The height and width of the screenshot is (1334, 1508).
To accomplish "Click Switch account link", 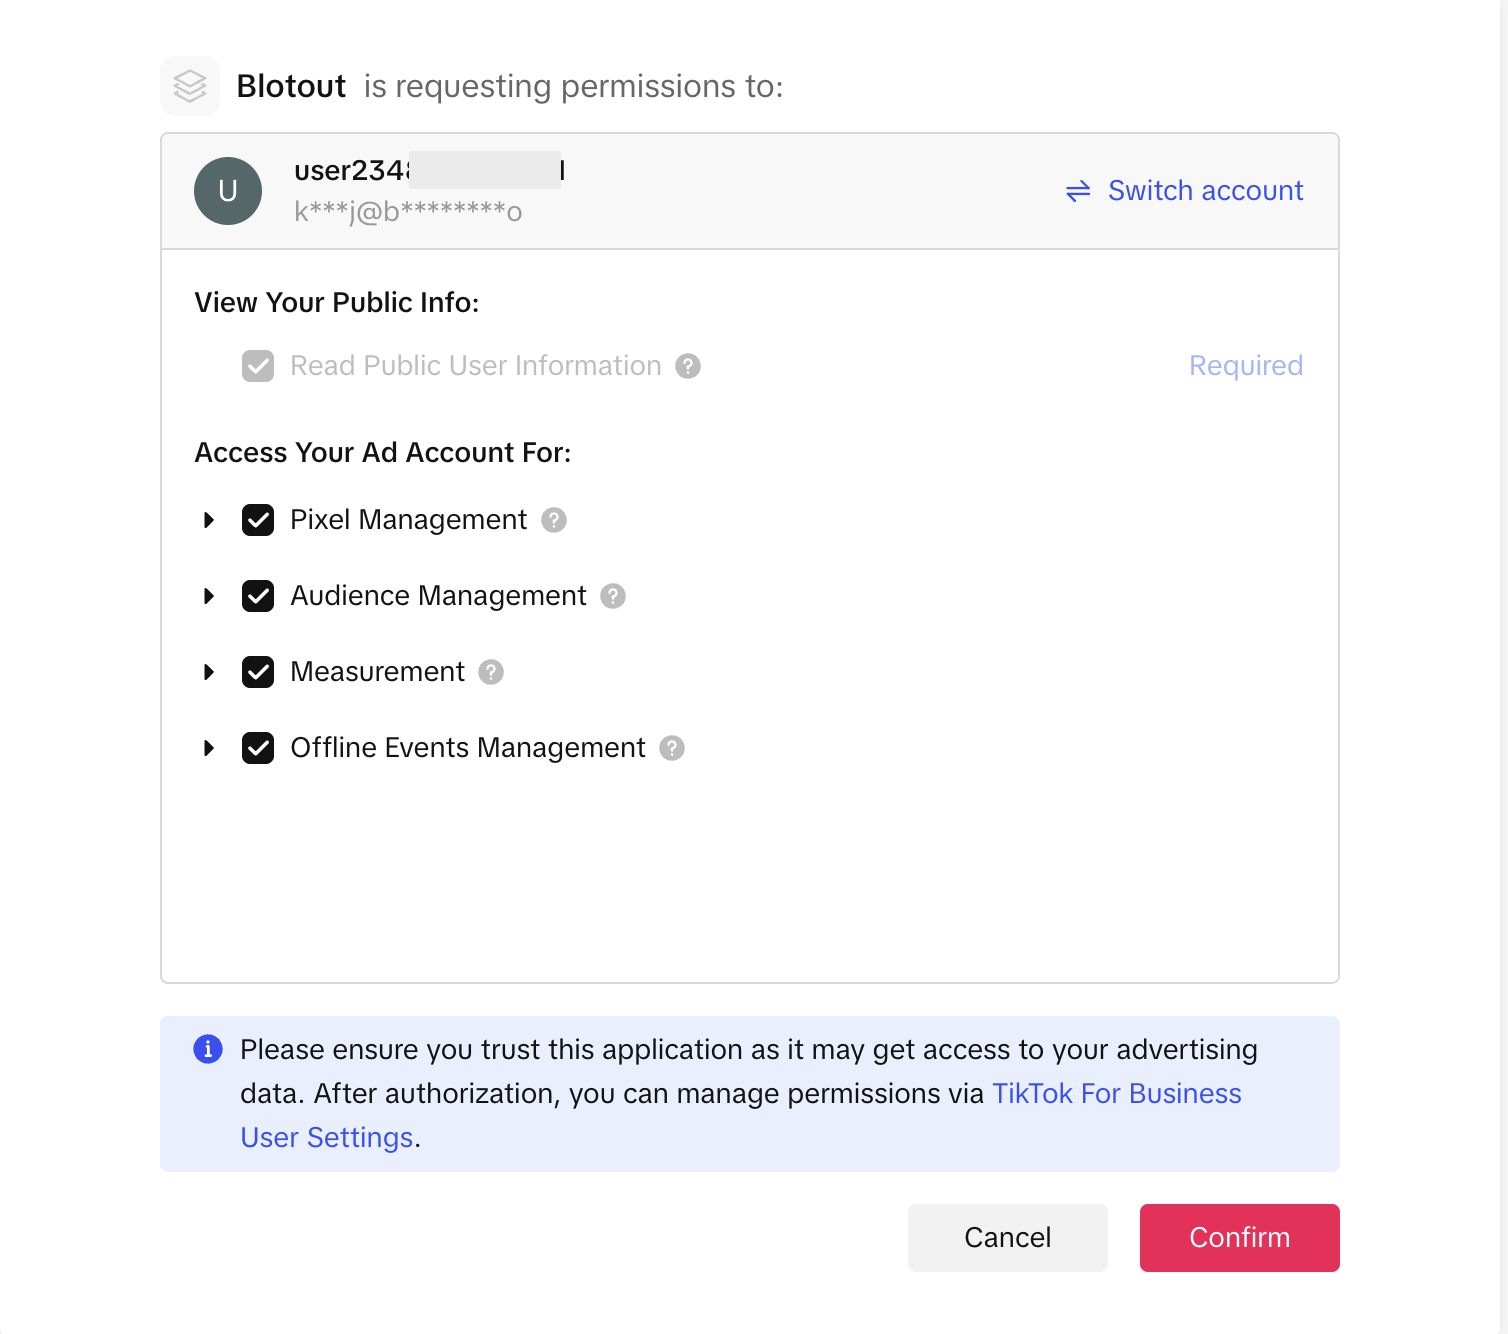I will (x=1185, y=191).
